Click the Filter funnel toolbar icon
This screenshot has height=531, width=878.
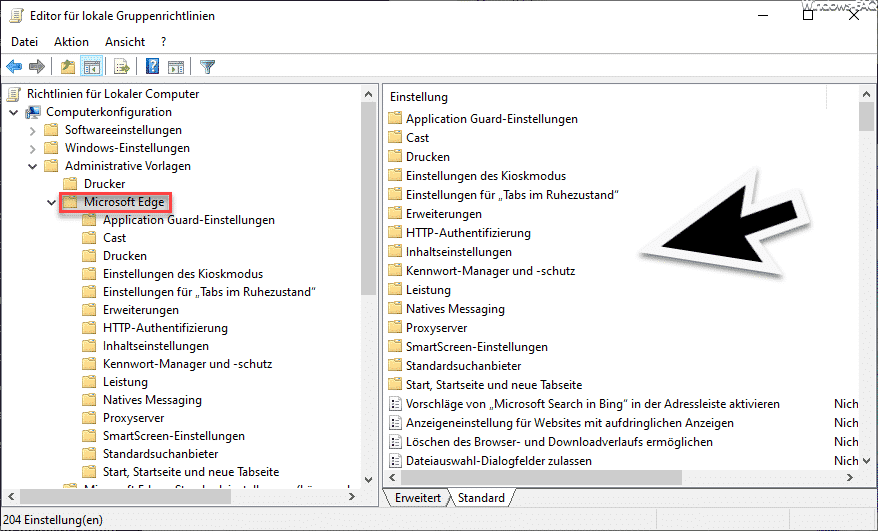click(x=207, y=67)
